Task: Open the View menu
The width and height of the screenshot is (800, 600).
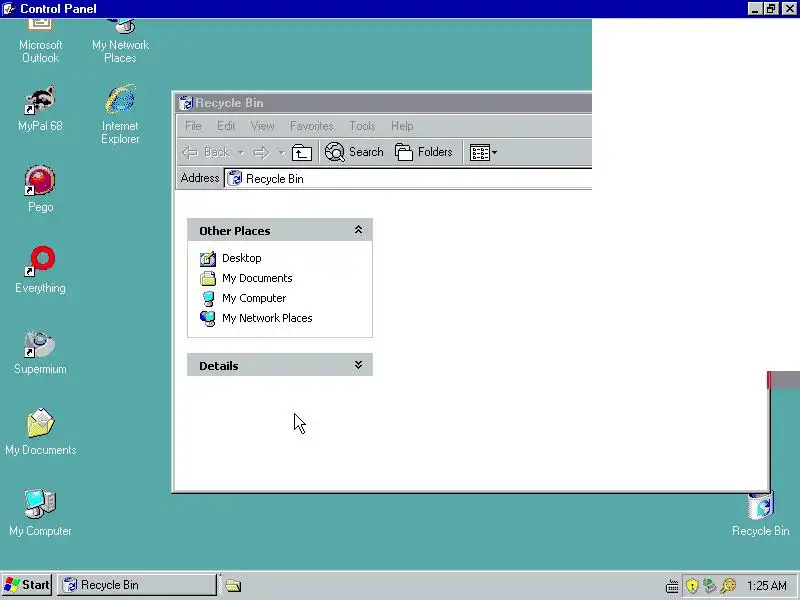Action: [262, 126]
